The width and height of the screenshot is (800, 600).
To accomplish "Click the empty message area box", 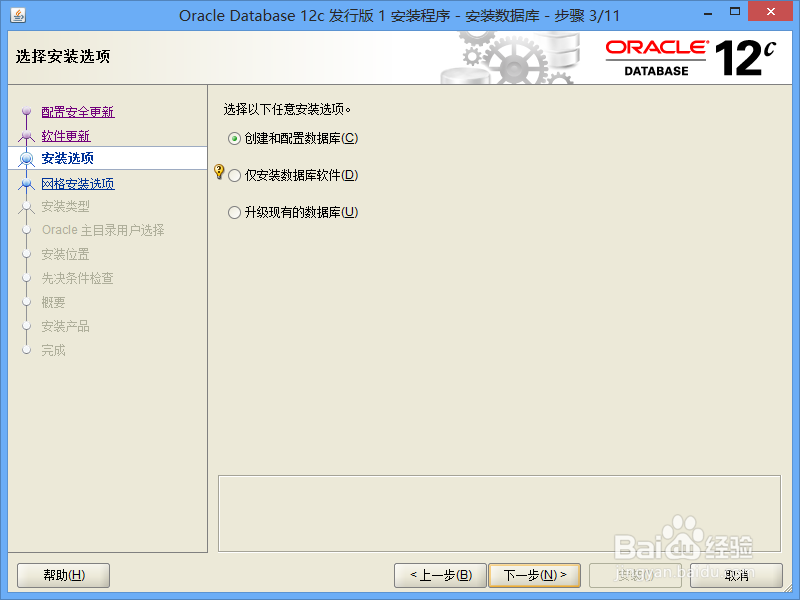I will point(499,514).
